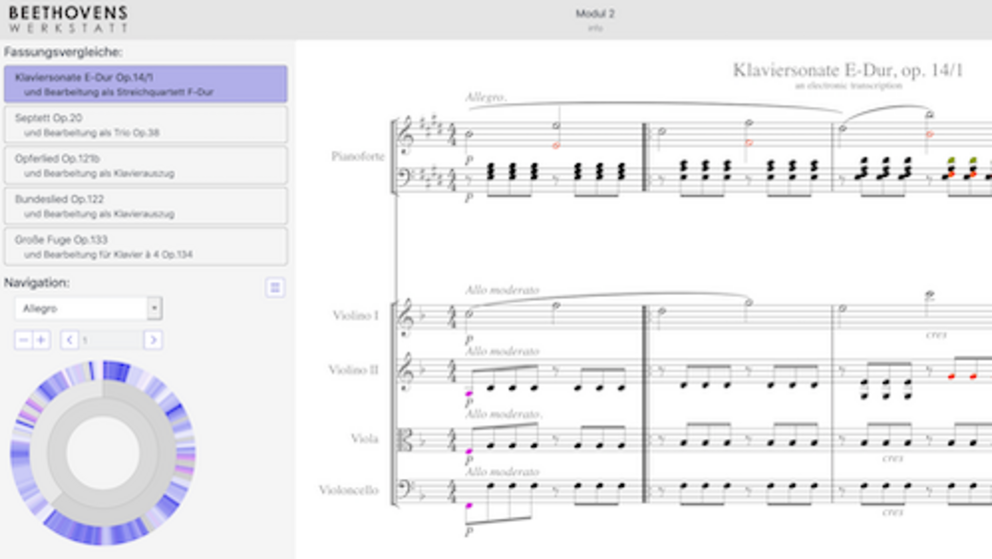The width and height of the screenshot is (992, 559).
Task: Zoom out with the minus button
Action: click(x=23, y=340)
